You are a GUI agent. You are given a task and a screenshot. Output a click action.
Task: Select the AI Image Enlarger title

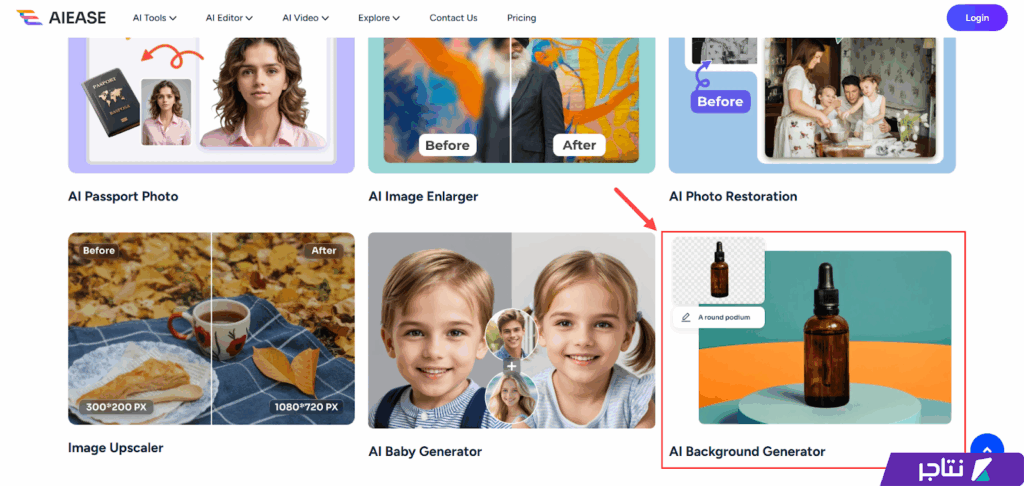[423, 196]
